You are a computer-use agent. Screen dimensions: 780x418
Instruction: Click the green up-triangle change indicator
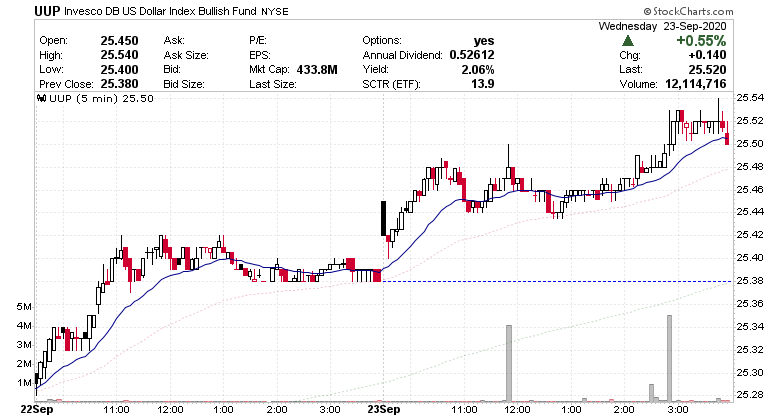(x=628, y=41)
